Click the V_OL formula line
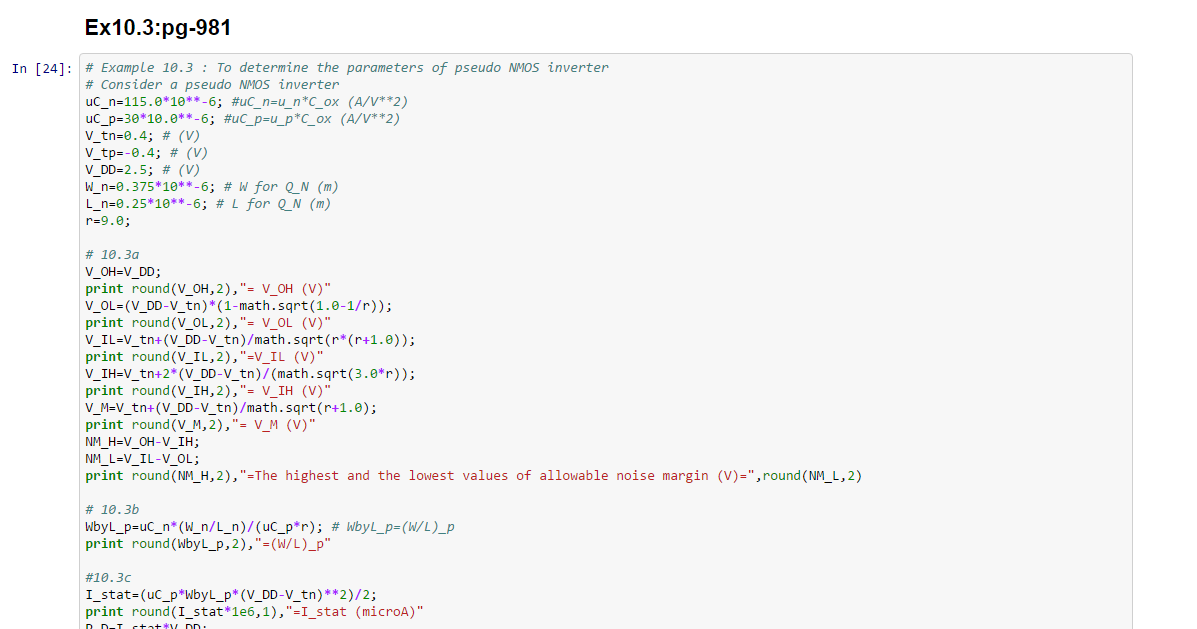 click(239, 306)
